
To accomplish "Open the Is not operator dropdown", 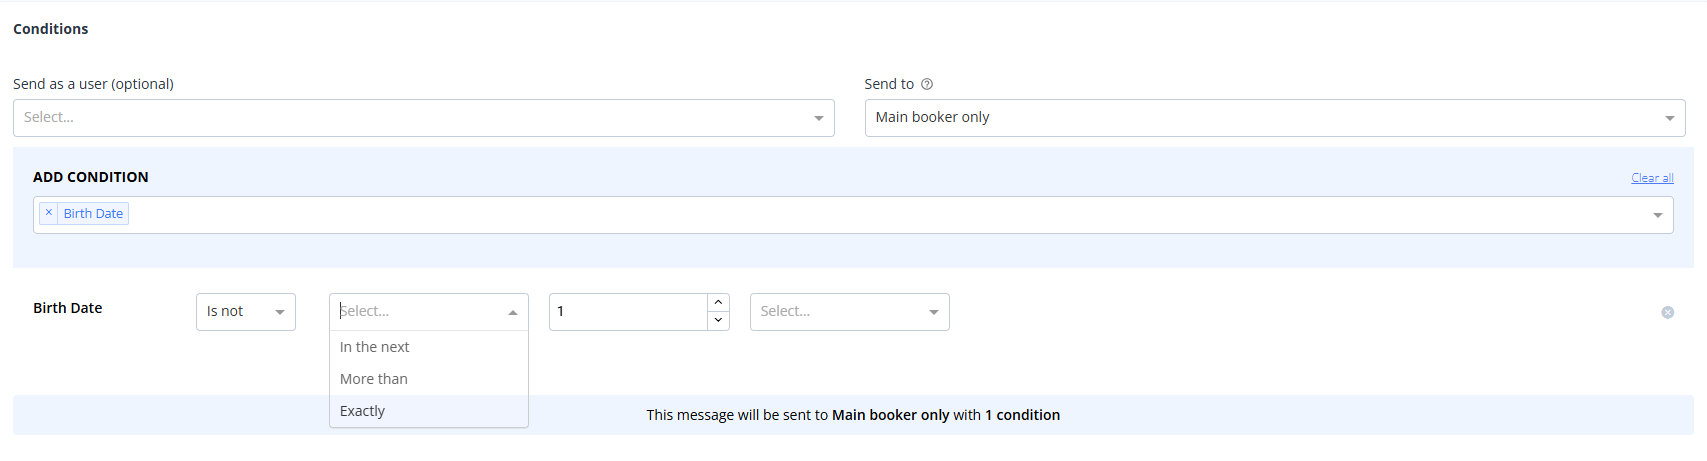I will point(246,312).
